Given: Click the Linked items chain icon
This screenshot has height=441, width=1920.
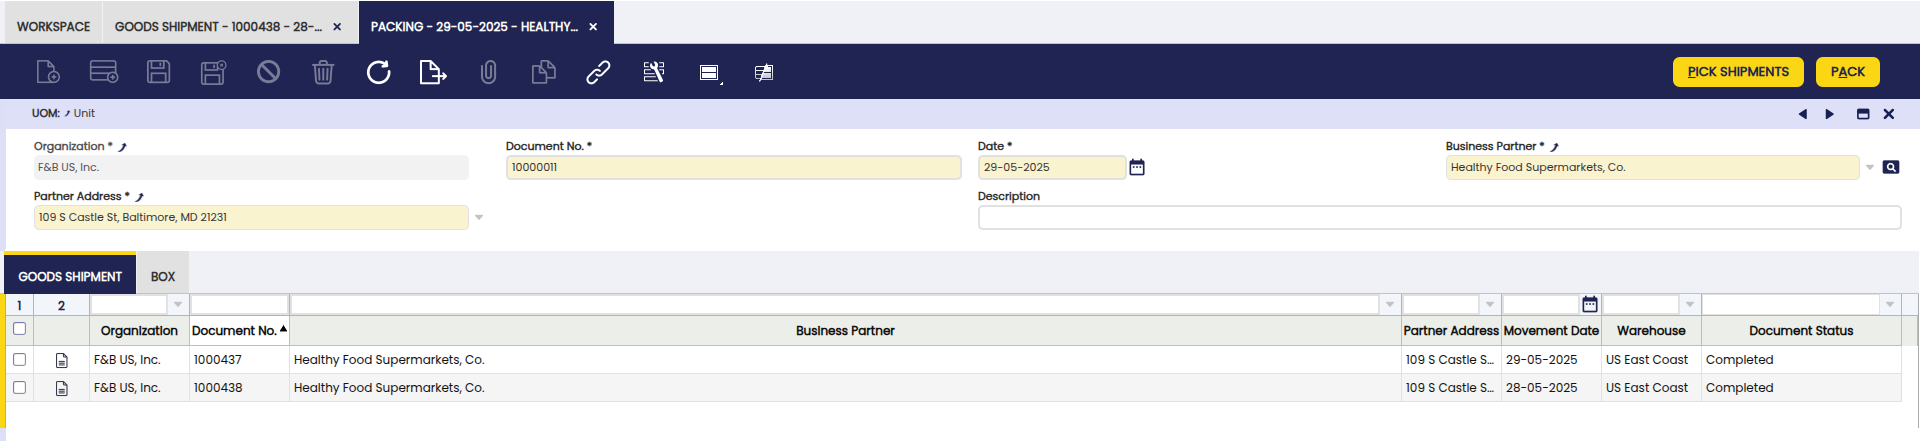Looking at the screenshot, I should point(598,72).
